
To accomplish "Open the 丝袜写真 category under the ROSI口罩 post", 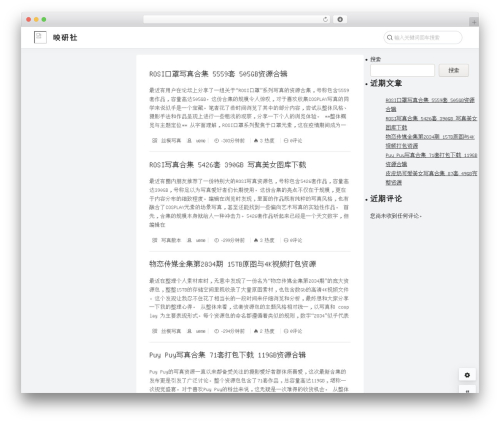I will (x=171, y=141).
